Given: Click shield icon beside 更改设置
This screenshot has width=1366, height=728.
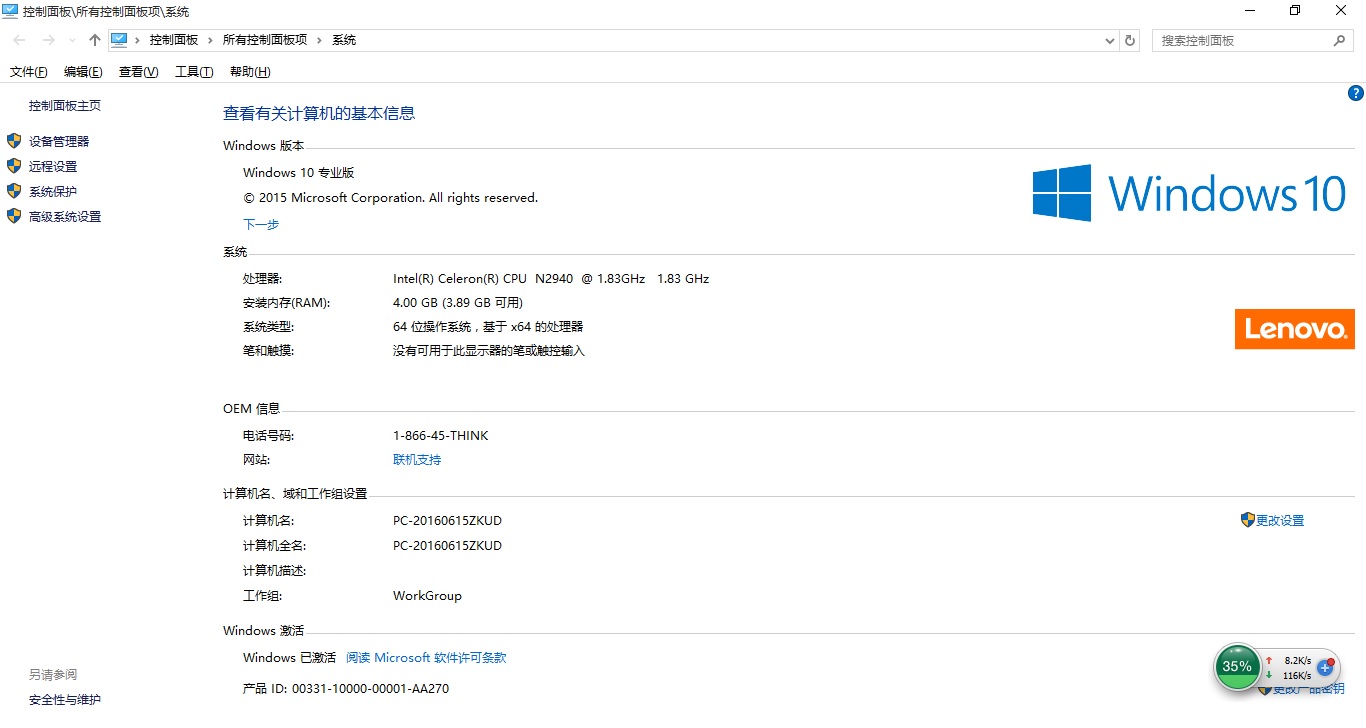Looking at the screenshot, I should click(1248, 520).
